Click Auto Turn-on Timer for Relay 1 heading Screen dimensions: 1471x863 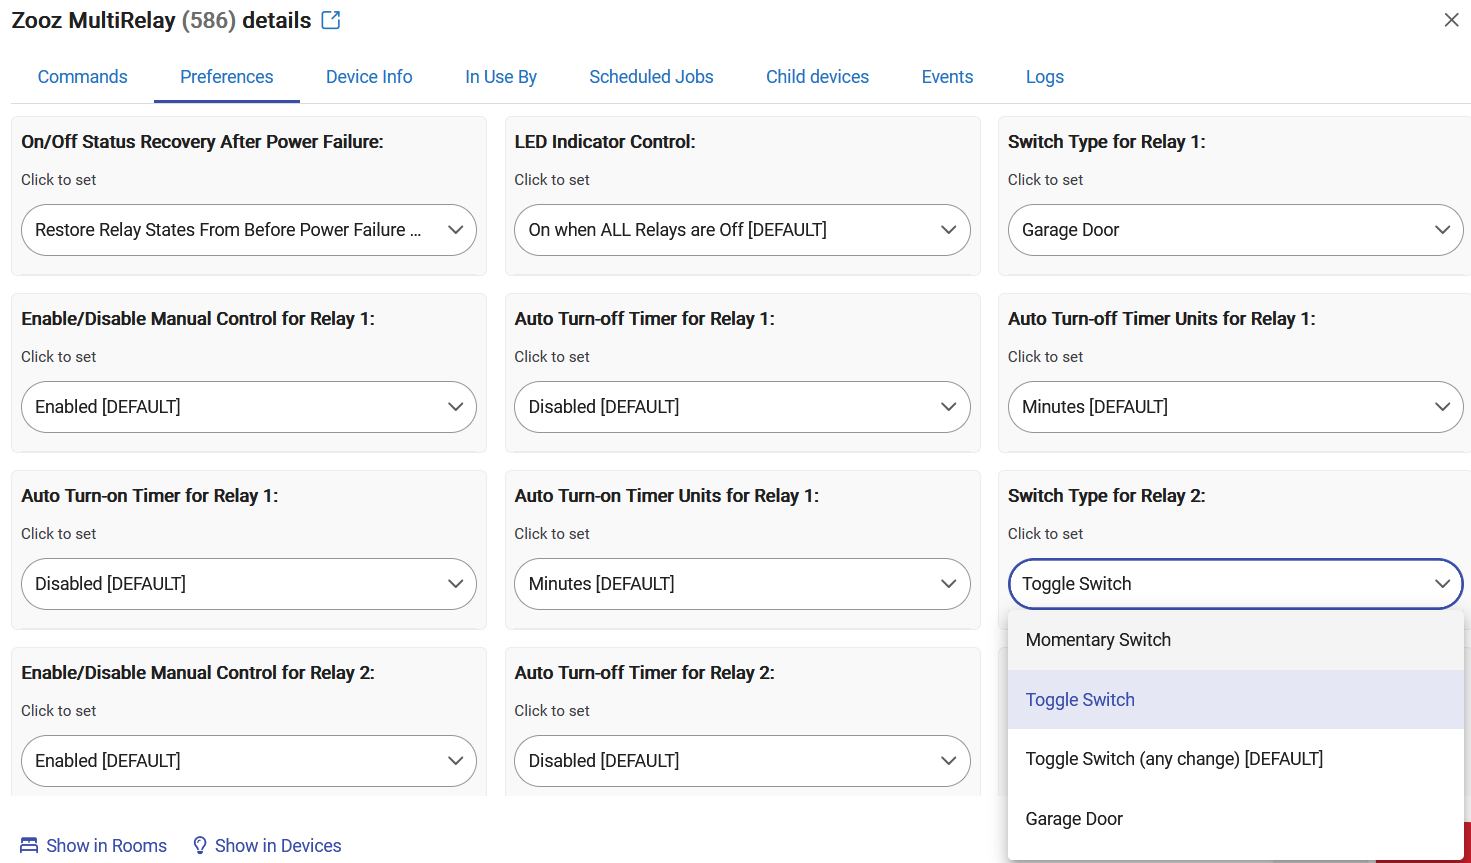pos(150,496)
